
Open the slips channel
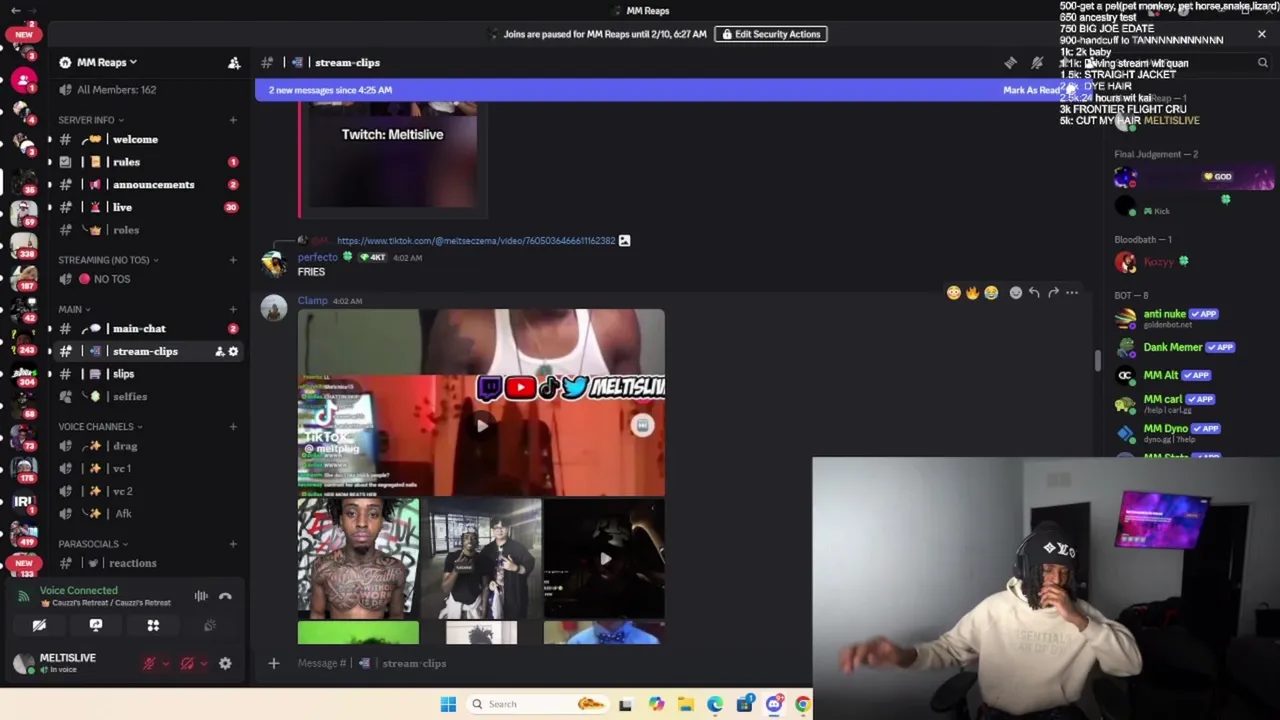click(123, 374)
